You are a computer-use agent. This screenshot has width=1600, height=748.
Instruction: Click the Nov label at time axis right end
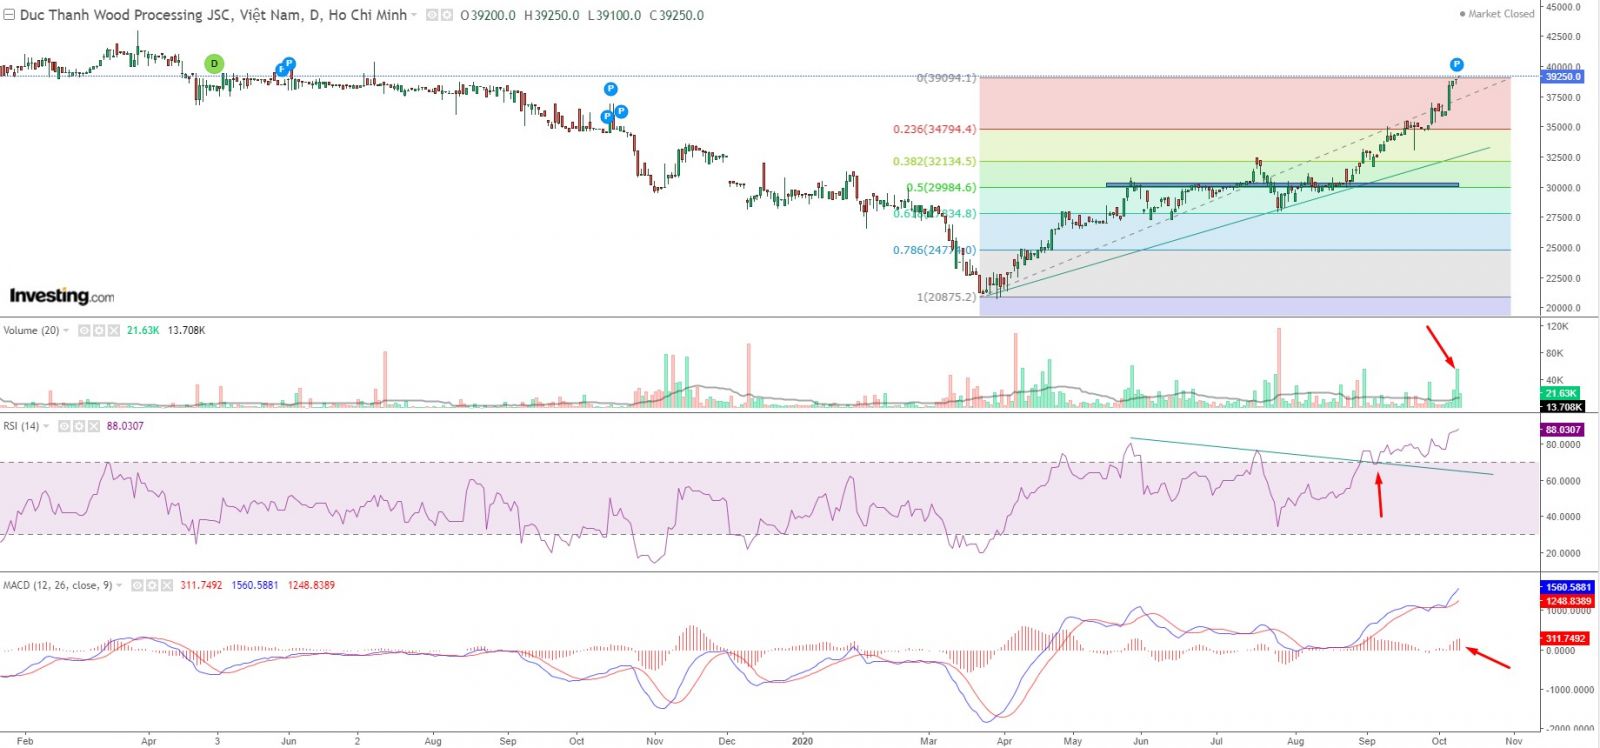pos(1514,741)
